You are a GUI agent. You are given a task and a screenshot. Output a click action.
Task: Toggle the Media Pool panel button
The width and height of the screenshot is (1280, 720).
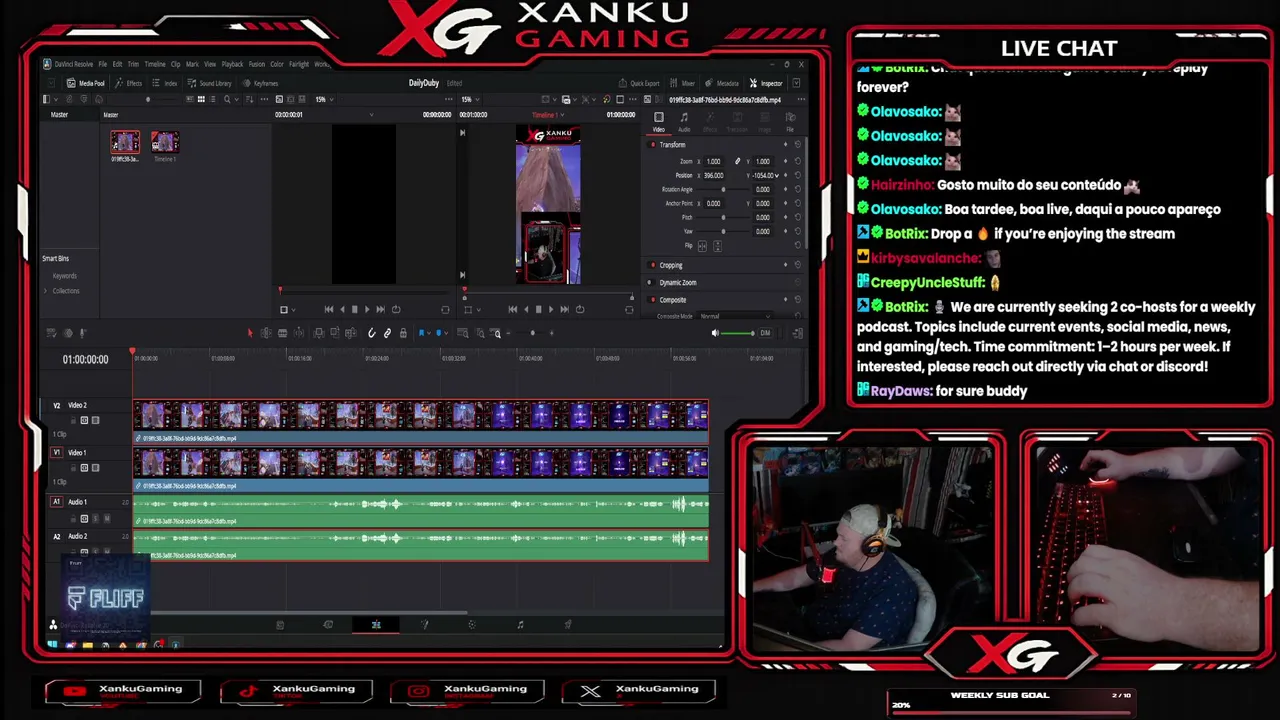[86, 83]
